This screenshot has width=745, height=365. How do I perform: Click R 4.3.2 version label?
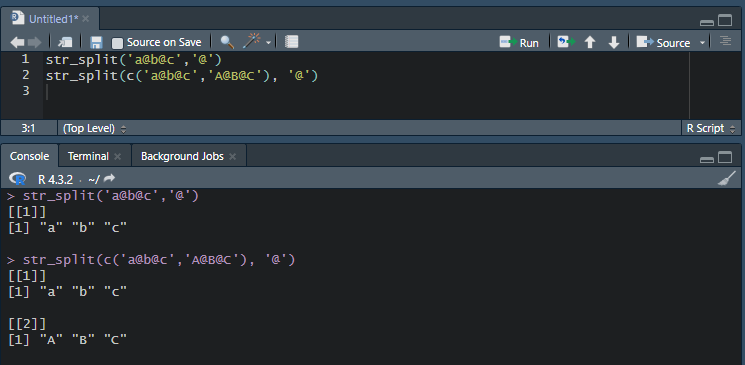tap(56, 180)
